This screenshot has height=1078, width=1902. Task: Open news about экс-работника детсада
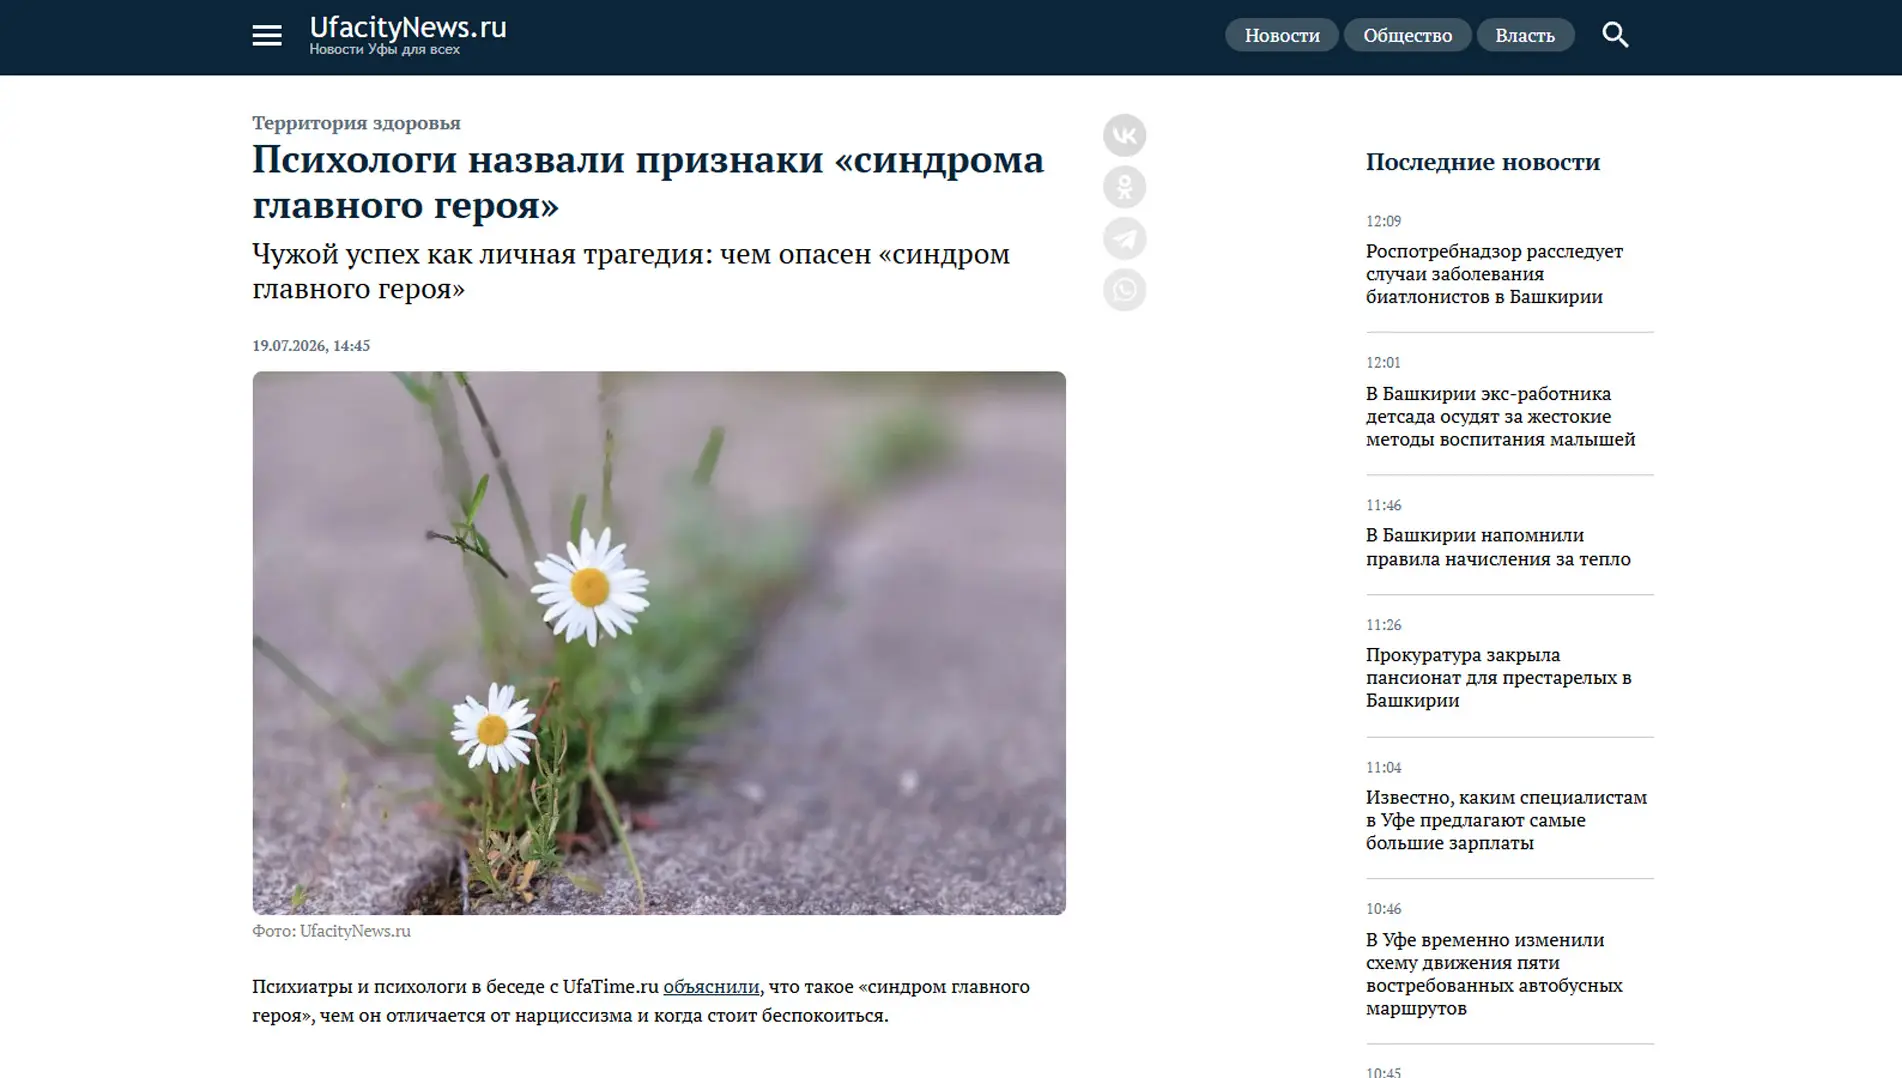tap(1501, 416)
